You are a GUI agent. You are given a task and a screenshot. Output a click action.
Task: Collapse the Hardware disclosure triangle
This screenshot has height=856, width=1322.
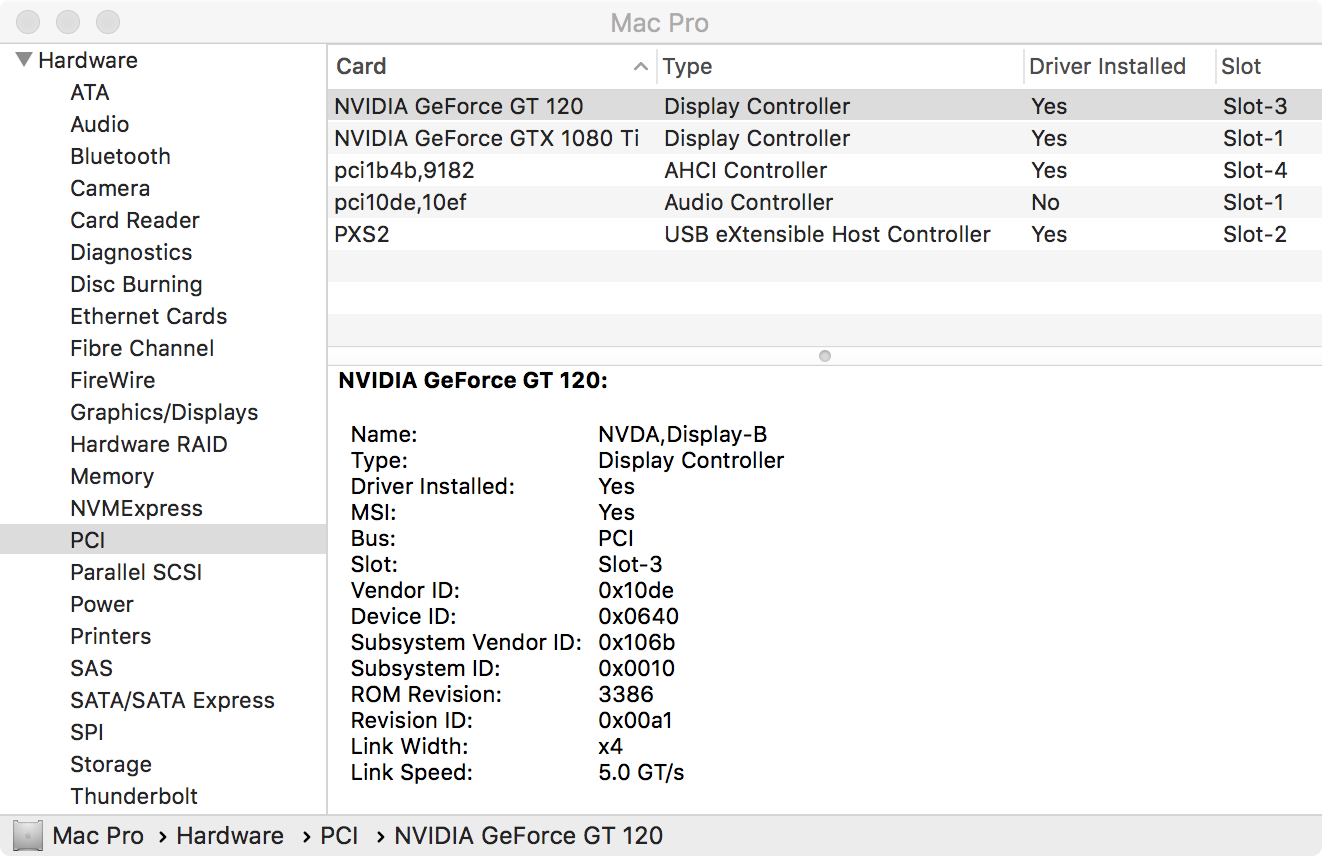point(24,60)
